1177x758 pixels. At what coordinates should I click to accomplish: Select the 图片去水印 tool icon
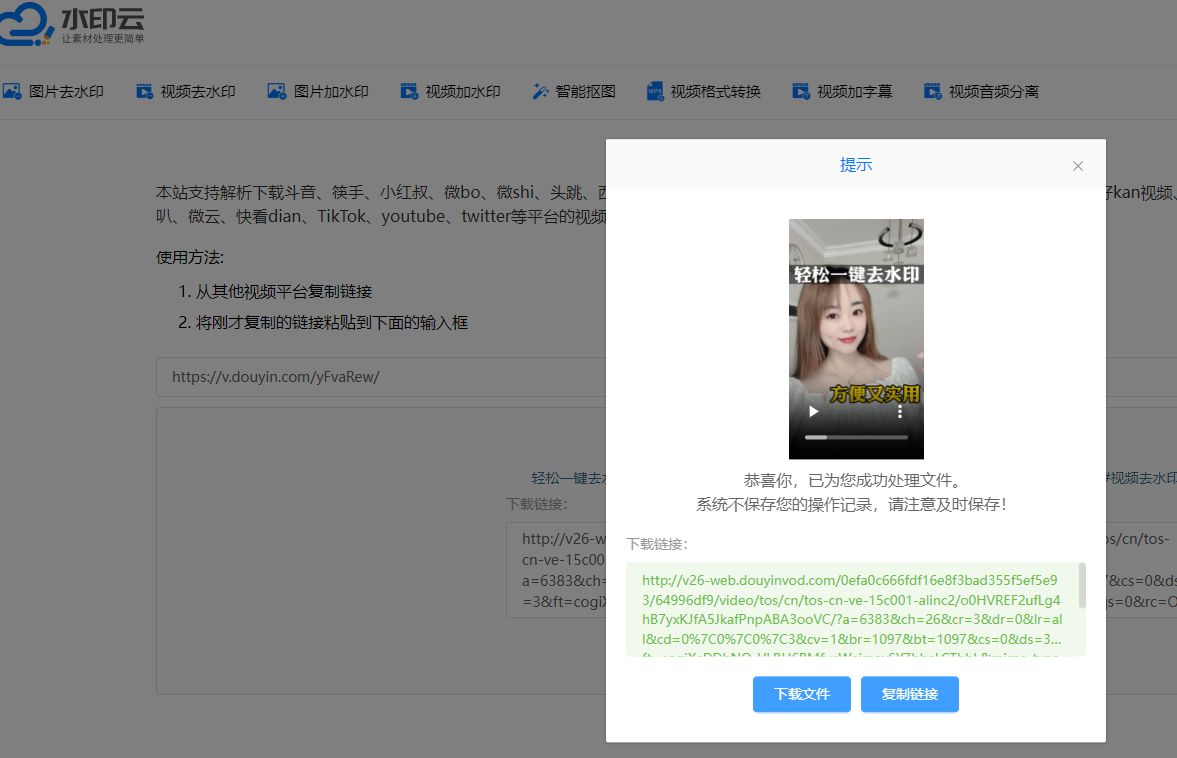11,91
